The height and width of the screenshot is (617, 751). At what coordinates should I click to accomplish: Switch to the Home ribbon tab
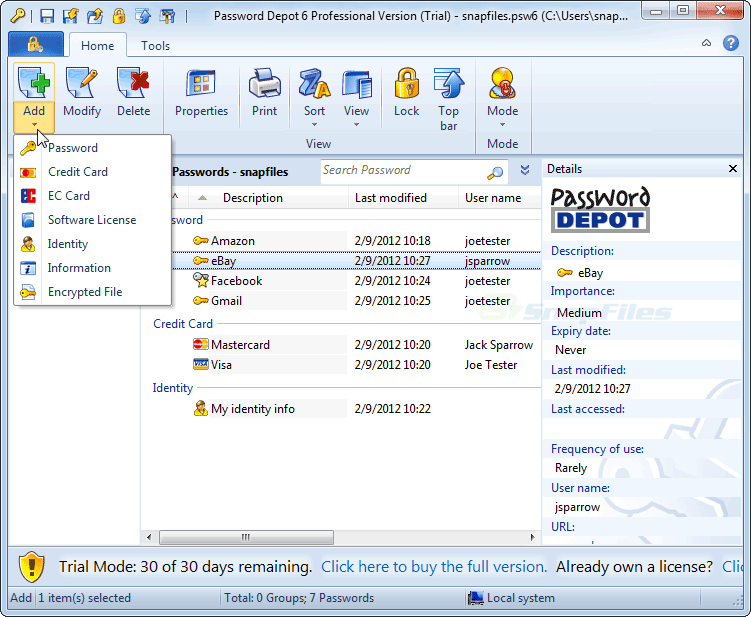pyautogui.click(x=98, y=46)
